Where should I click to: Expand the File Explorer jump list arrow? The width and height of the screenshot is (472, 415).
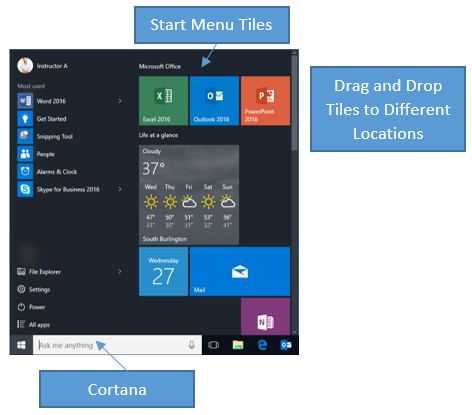(x=120, y=272)
